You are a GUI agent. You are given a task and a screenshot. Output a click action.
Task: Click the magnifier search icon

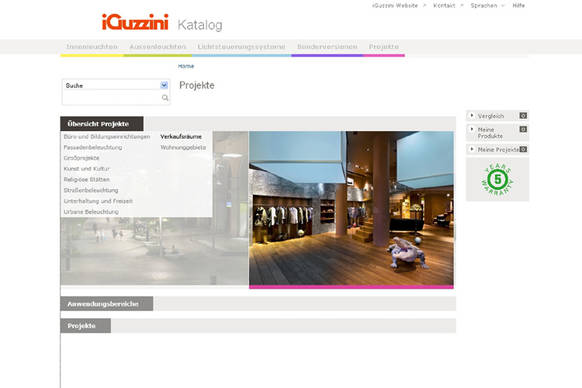[165, 98]
